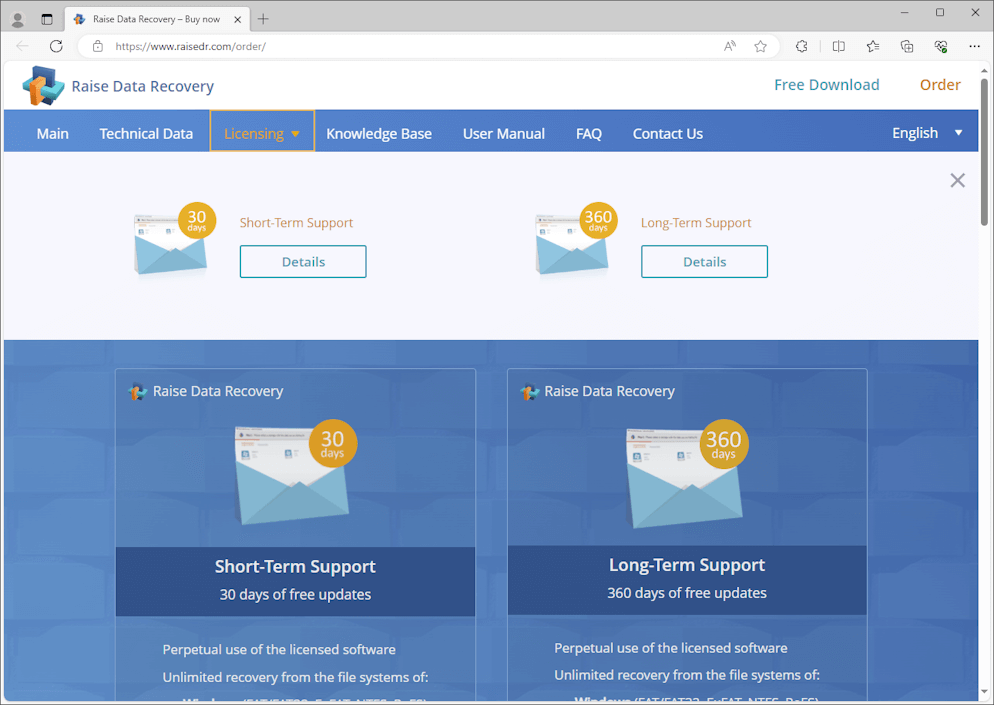The height and width of the screenshot is (705, 994).
Task: Open the tab actions menu icon
Action: (47, 20)
